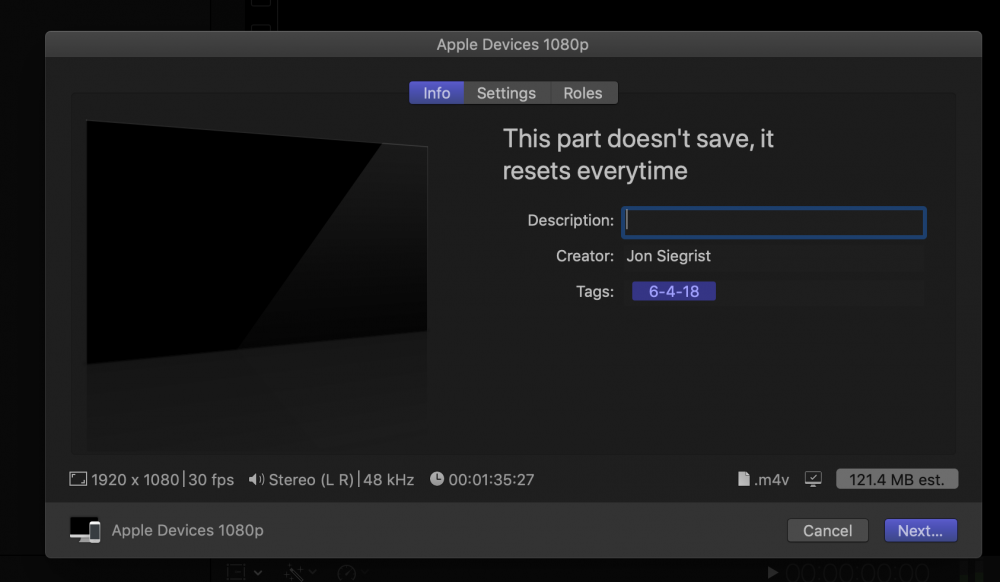Click the Apple Devices 1080p footer label
Viewport: 1000px width, 582px height.
(188, 530)
